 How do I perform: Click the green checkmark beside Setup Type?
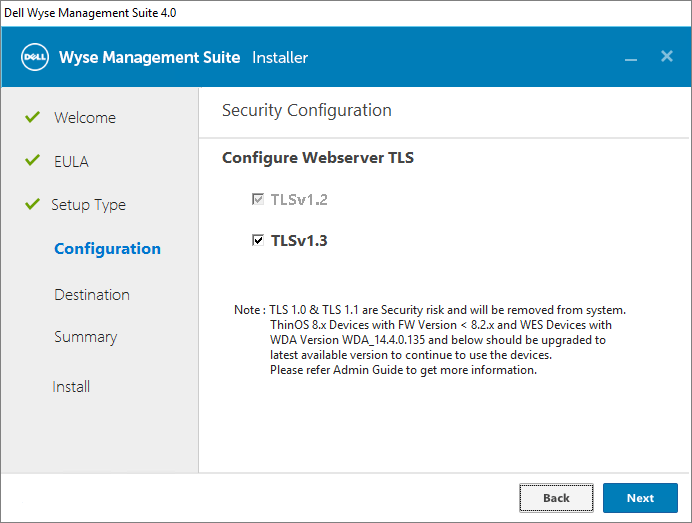pos(32,204)
